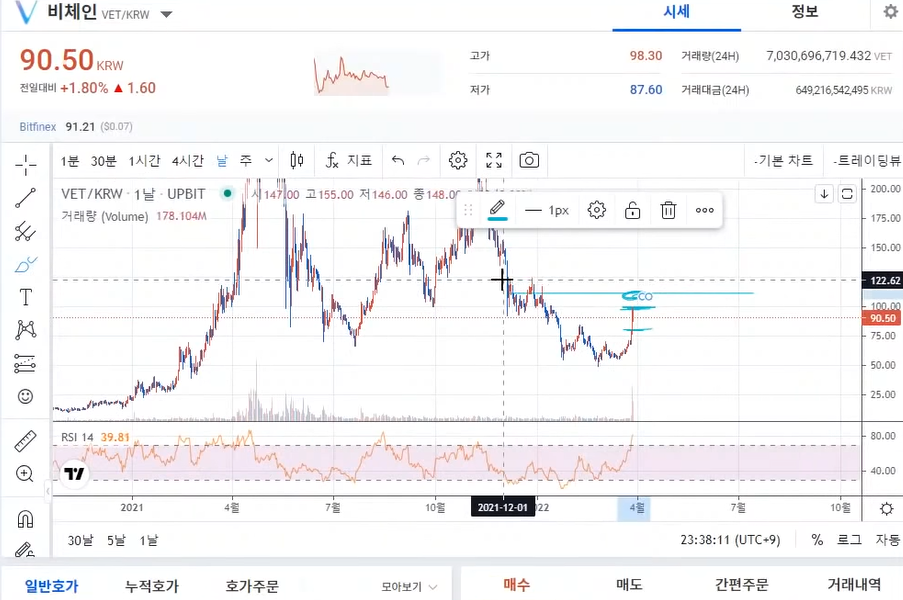Image resolution: width=903 pixels, height=600 pixels.
Task: Toggle 자동 auto scale
Action: click(887, 540)
